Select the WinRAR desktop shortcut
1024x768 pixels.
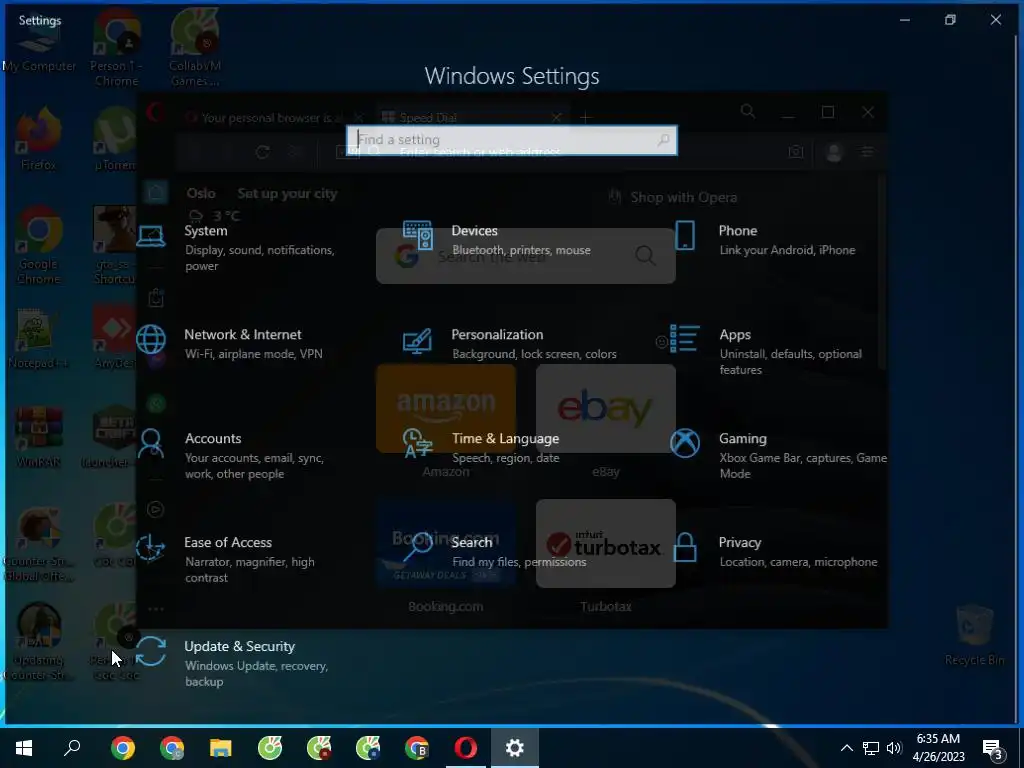tap(39, 436)
